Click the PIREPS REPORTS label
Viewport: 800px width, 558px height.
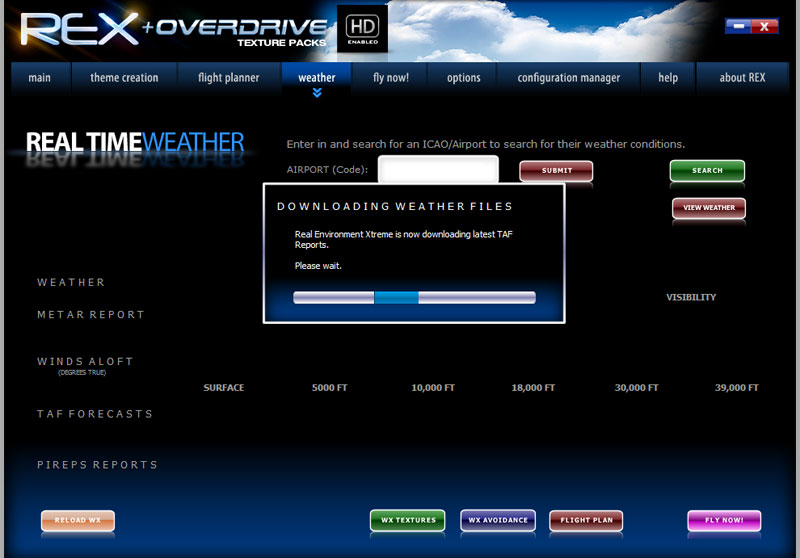97,465
